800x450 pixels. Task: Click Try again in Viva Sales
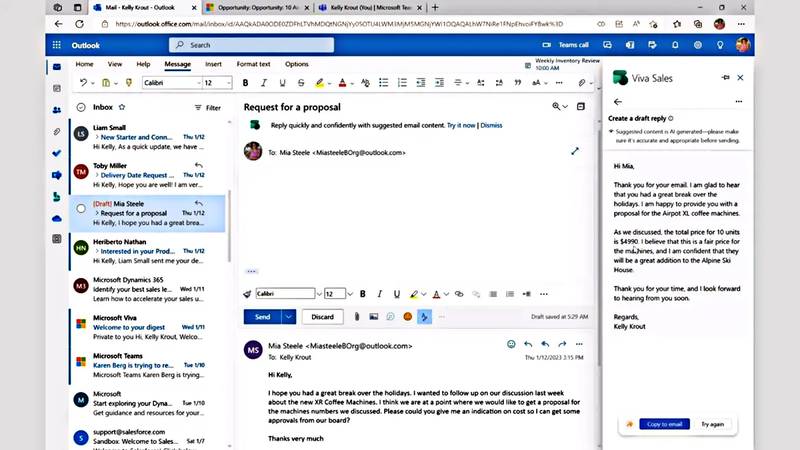712,424
